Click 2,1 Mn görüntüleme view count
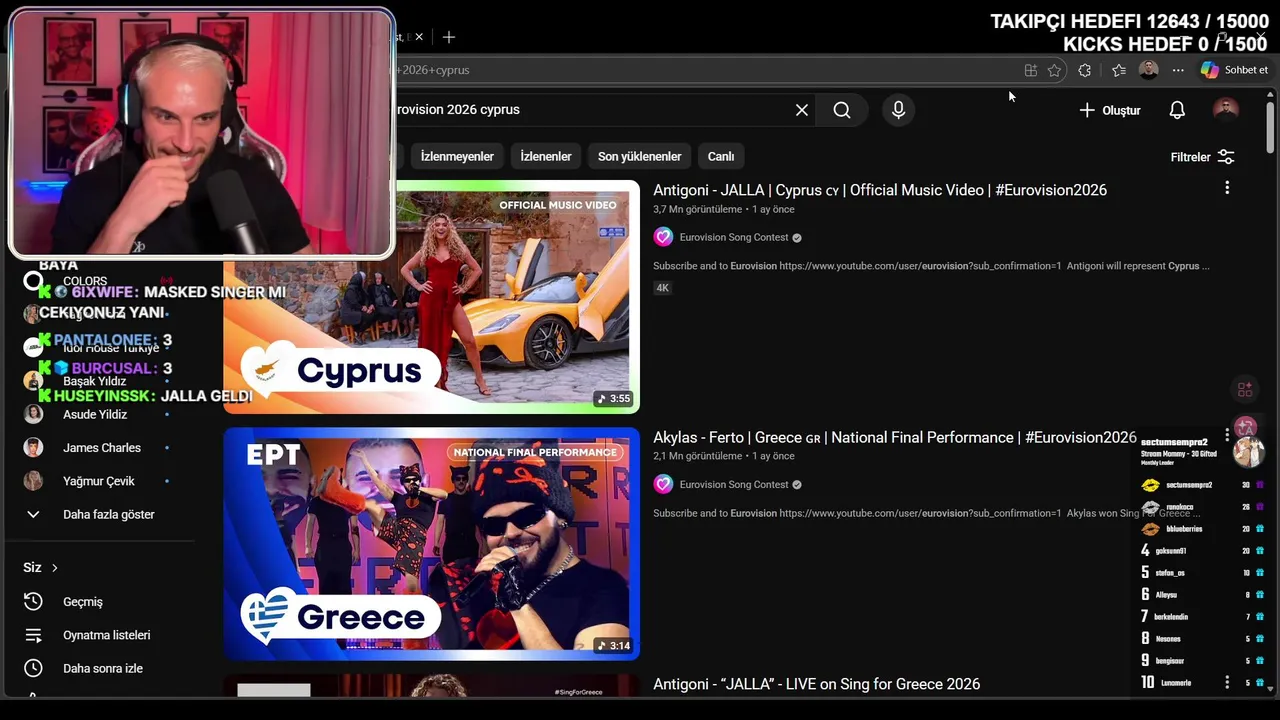The height and width of the screenshot is (720, 1280). pos(697,456)
